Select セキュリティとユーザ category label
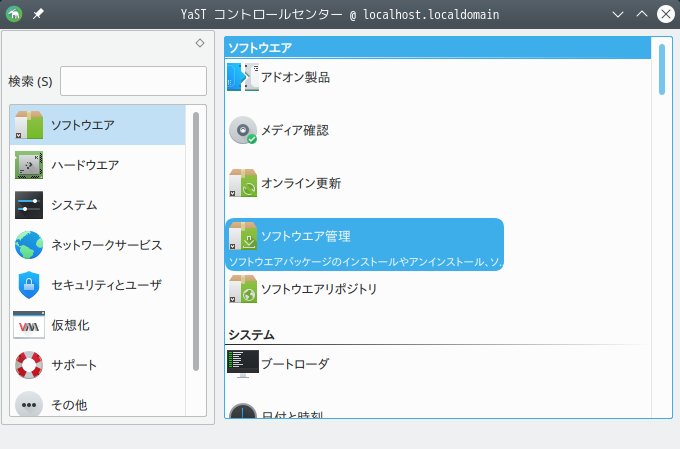The height and width of the screenshot is (449, 680). click(x=107, y=285)
